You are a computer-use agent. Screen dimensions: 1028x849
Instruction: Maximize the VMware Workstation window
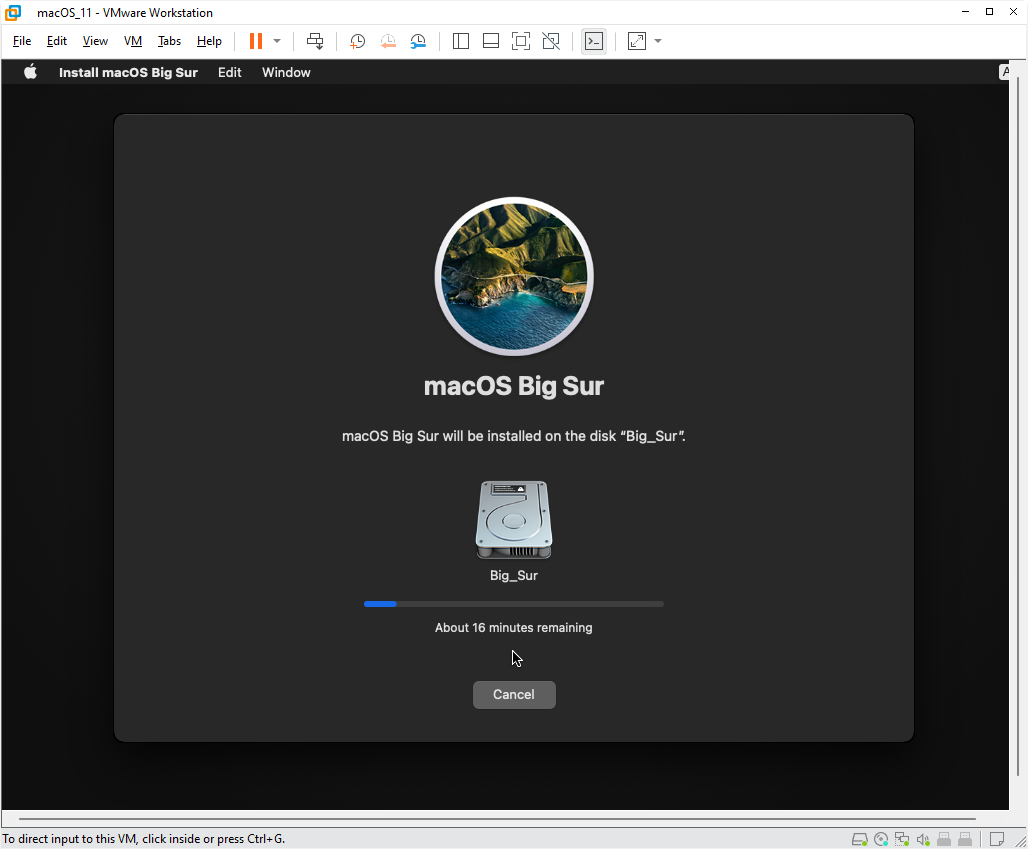pyautogui.click(x=989, y=12)
